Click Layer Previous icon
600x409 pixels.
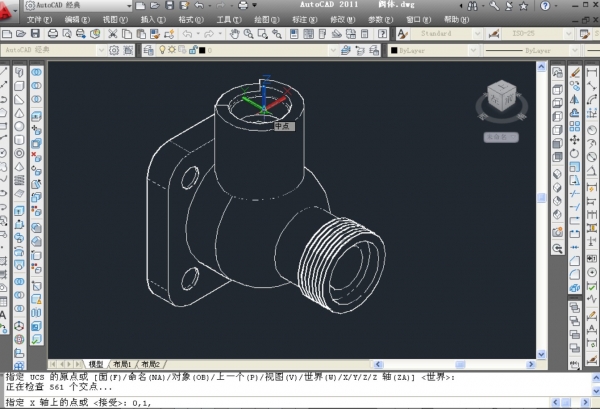pos(360,50)
